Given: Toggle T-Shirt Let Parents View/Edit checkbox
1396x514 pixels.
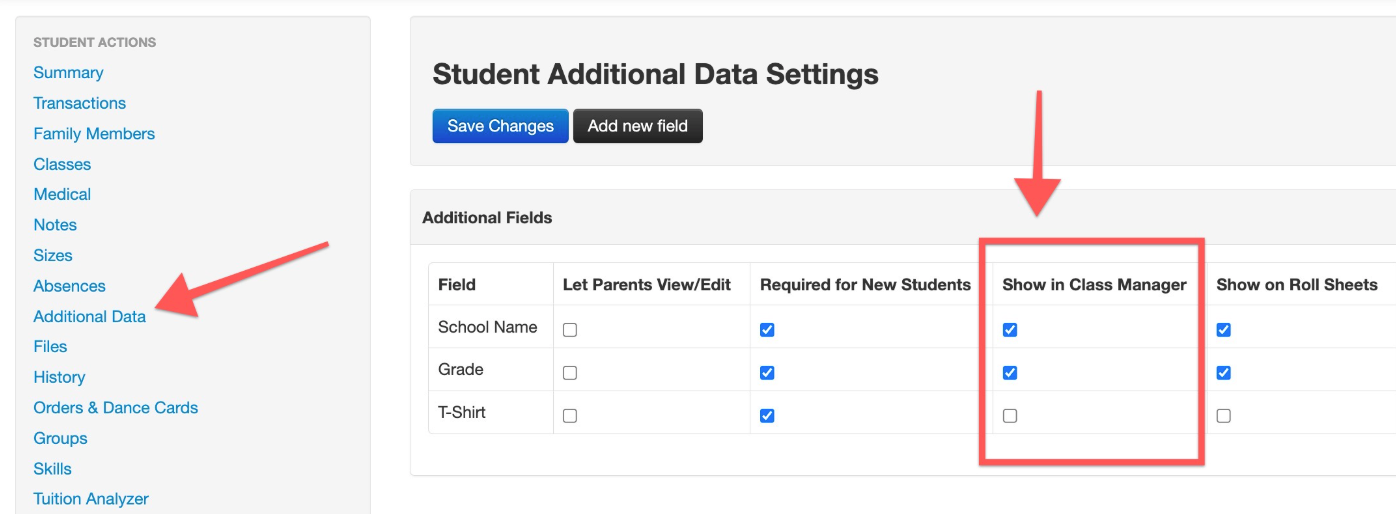Looking at the screenshot, I should click(x=570, y=416).
